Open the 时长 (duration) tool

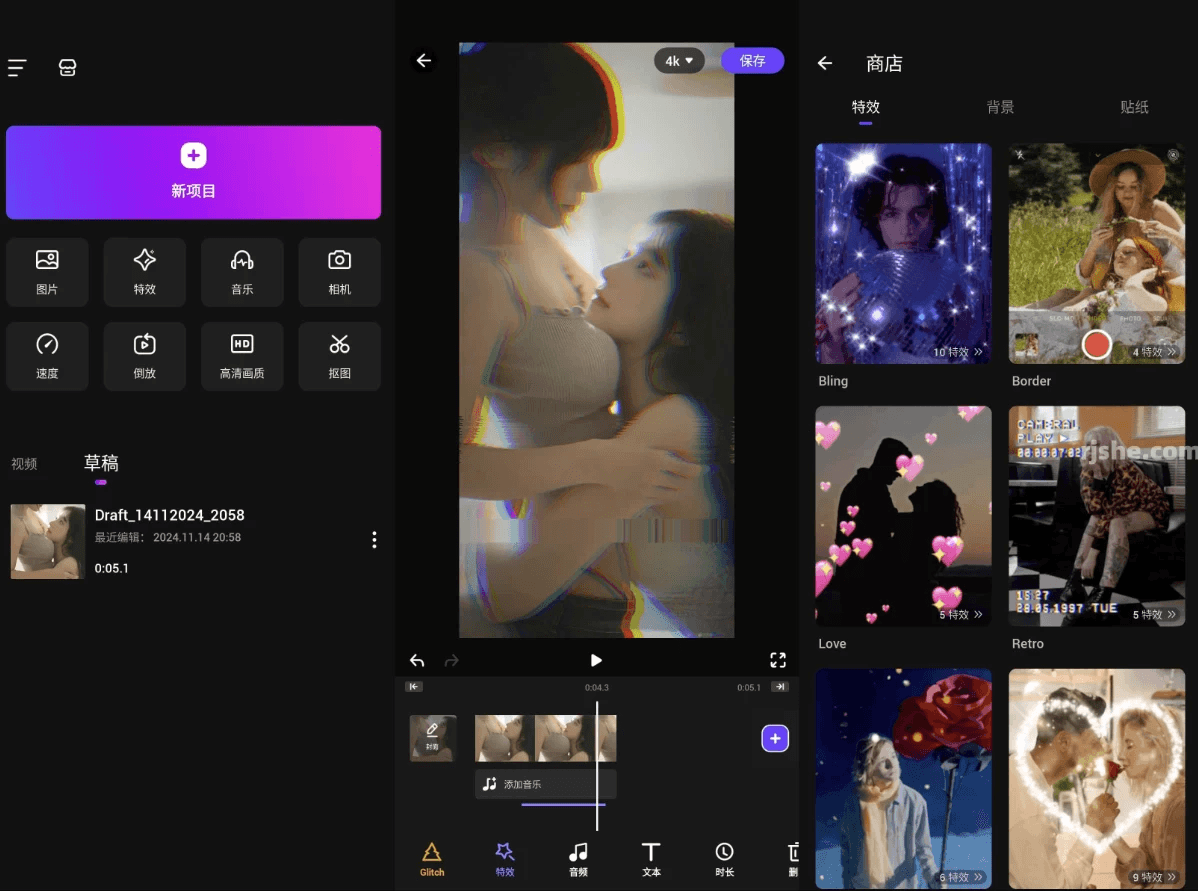click(x=724, y=858)
